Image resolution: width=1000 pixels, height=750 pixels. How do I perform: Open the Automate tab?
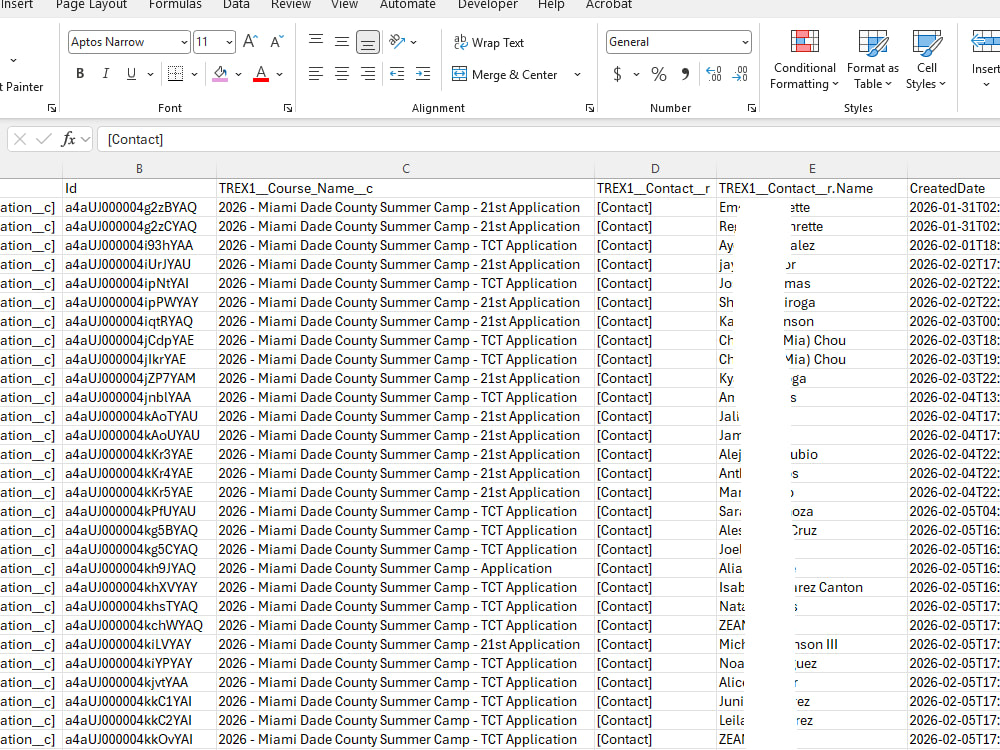pos(408,4)
